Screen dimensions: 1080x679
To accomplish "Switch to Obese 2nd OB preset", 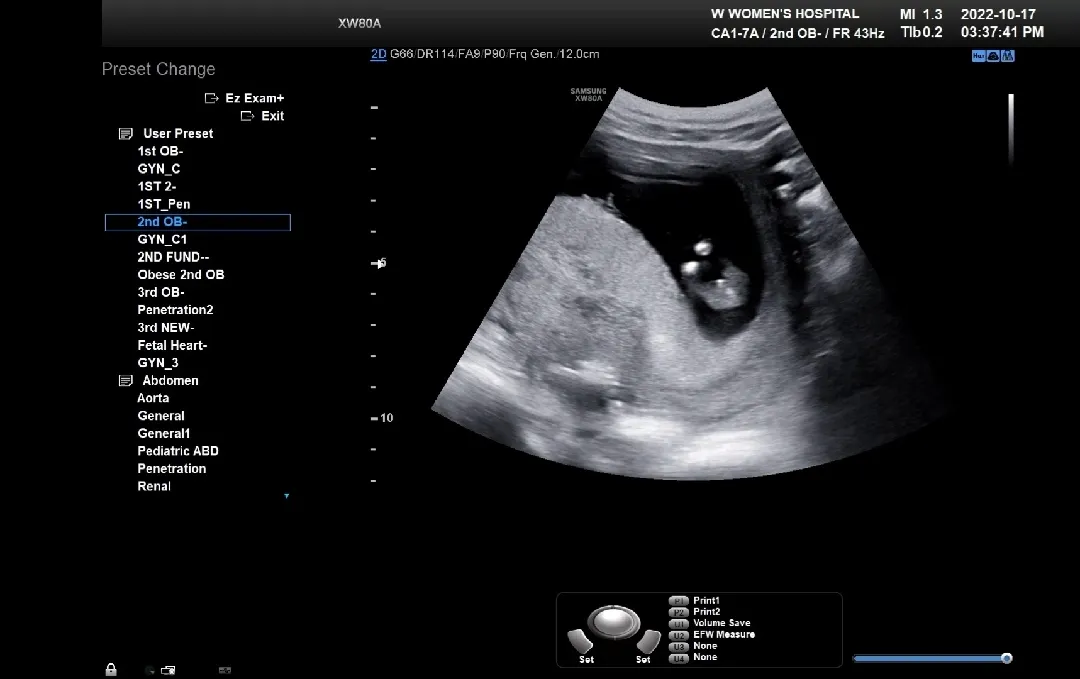I will (181, 275).
